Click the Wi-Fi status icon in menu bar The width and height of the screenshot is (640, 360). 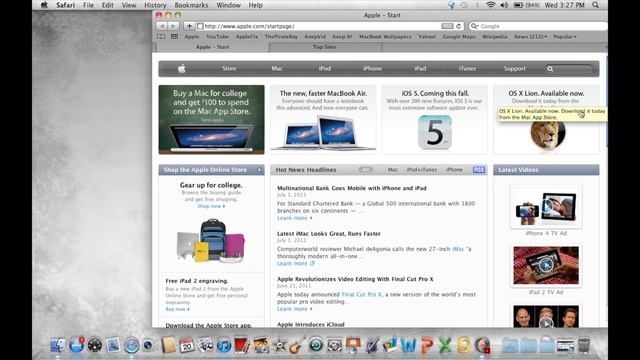pos(491,5)
